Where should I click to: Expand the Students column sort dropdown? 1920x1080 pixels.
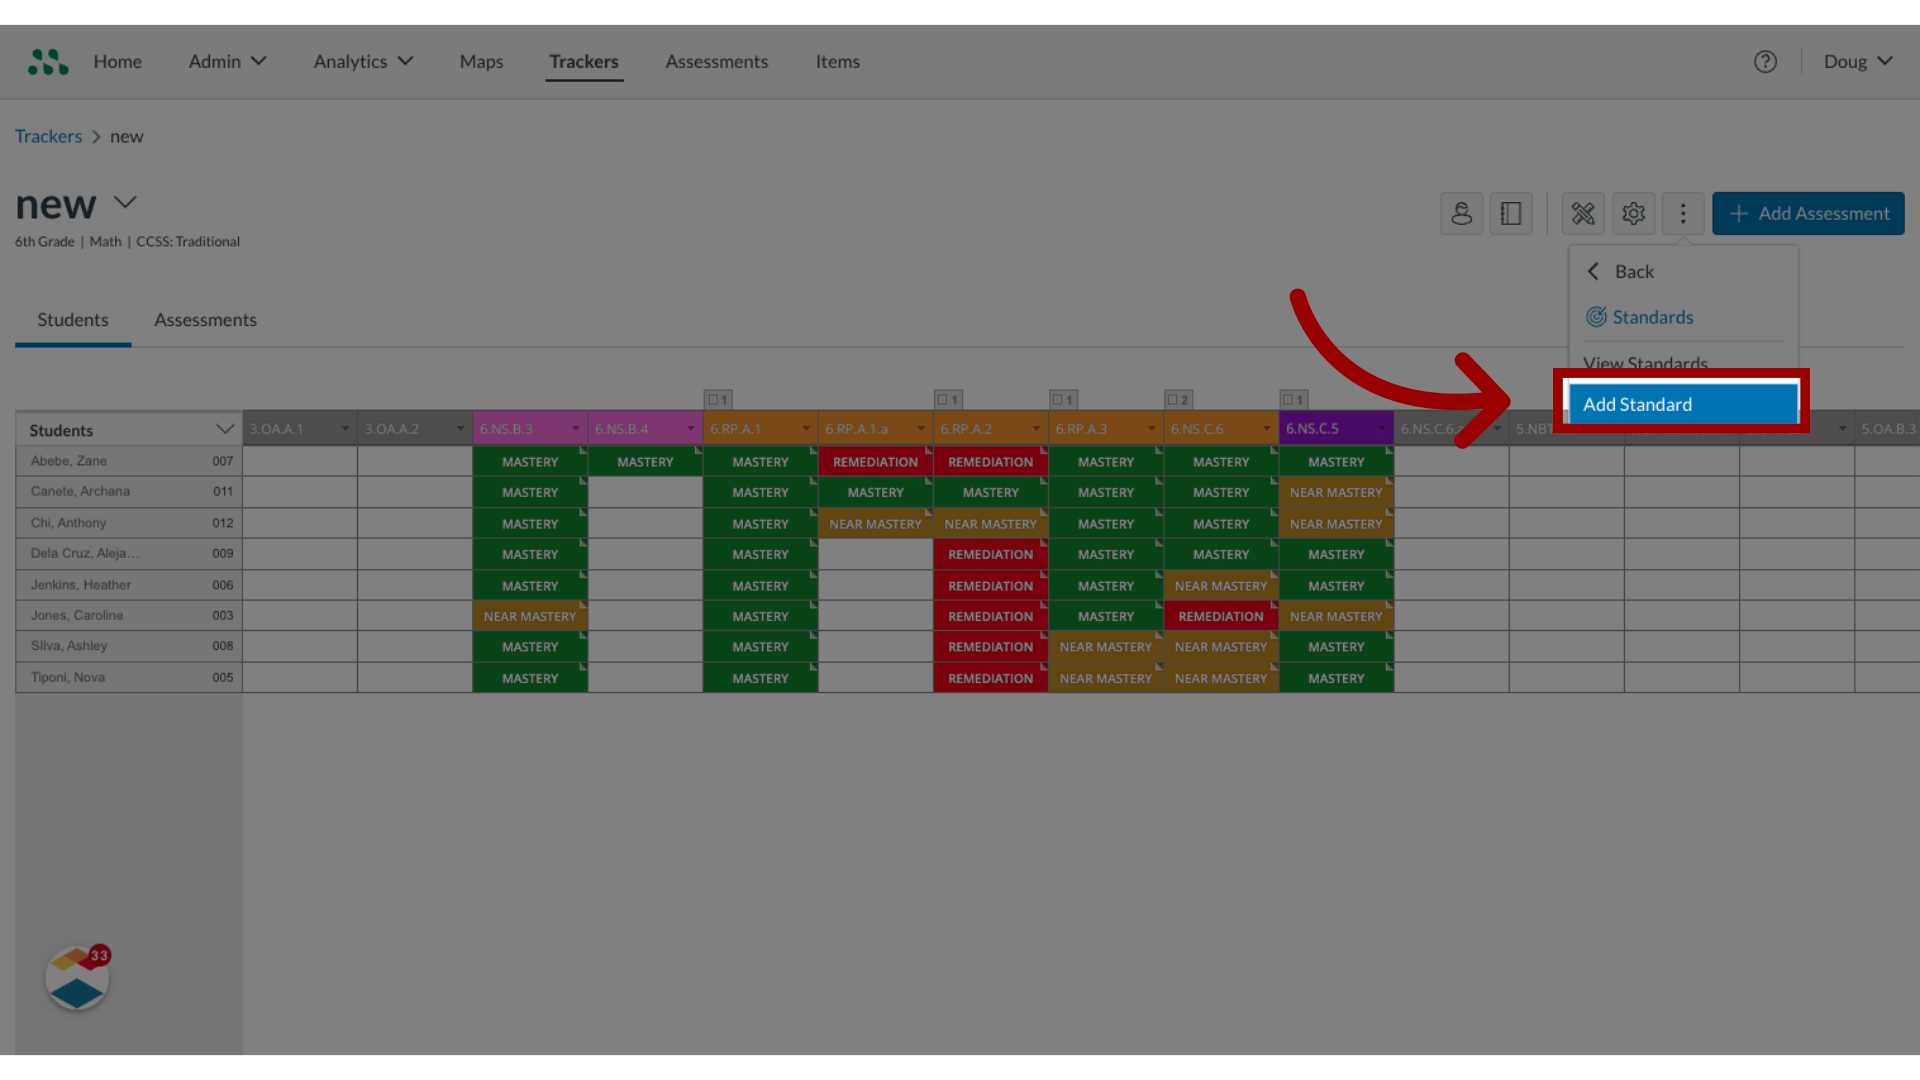tap(225, 430)
